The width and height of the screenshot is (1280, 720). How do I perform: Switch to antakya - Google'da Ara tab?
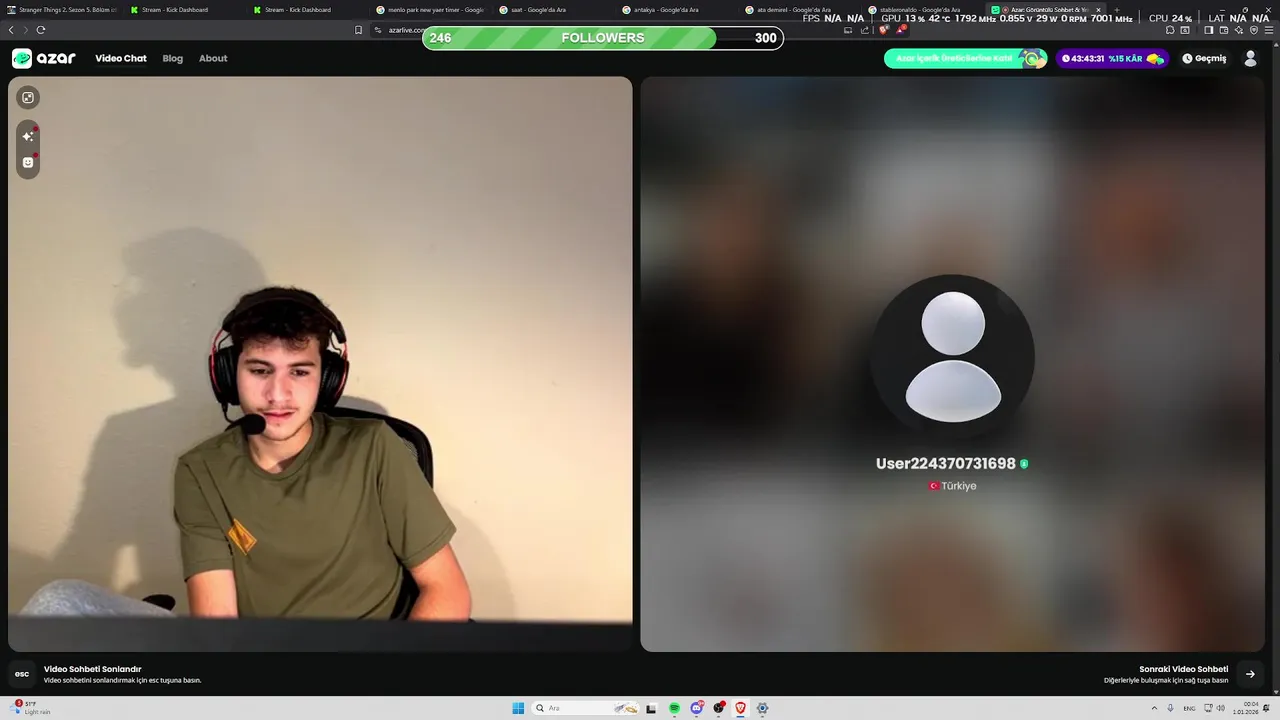tap(676, 10)
